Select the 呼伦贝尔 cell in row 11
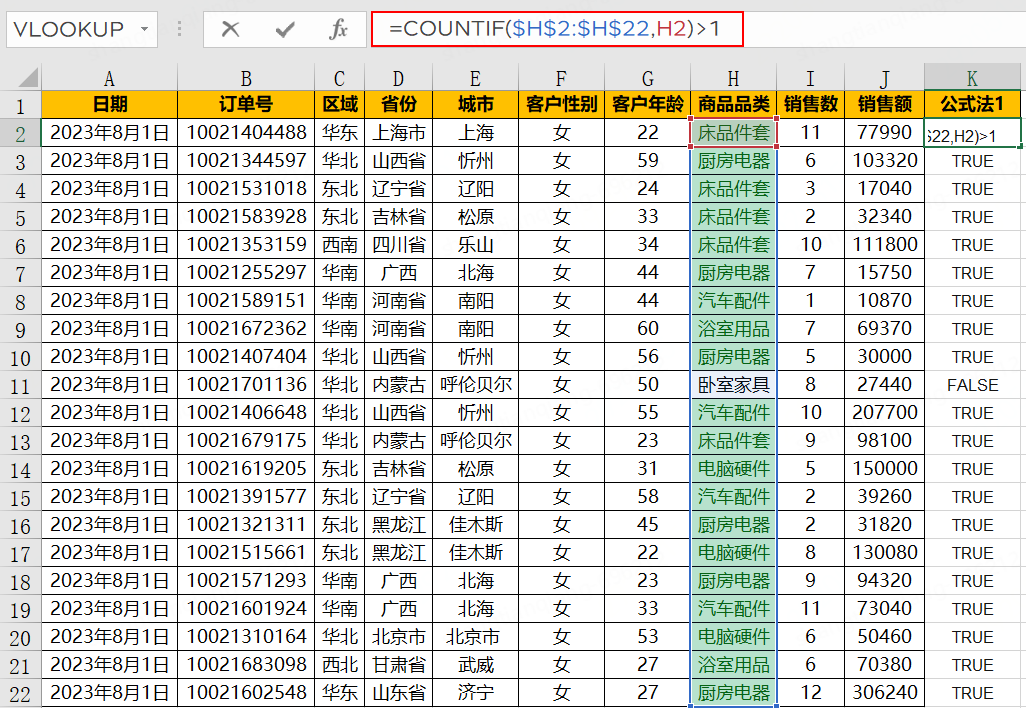This screenshot has height=708, width=1026. 475,385
